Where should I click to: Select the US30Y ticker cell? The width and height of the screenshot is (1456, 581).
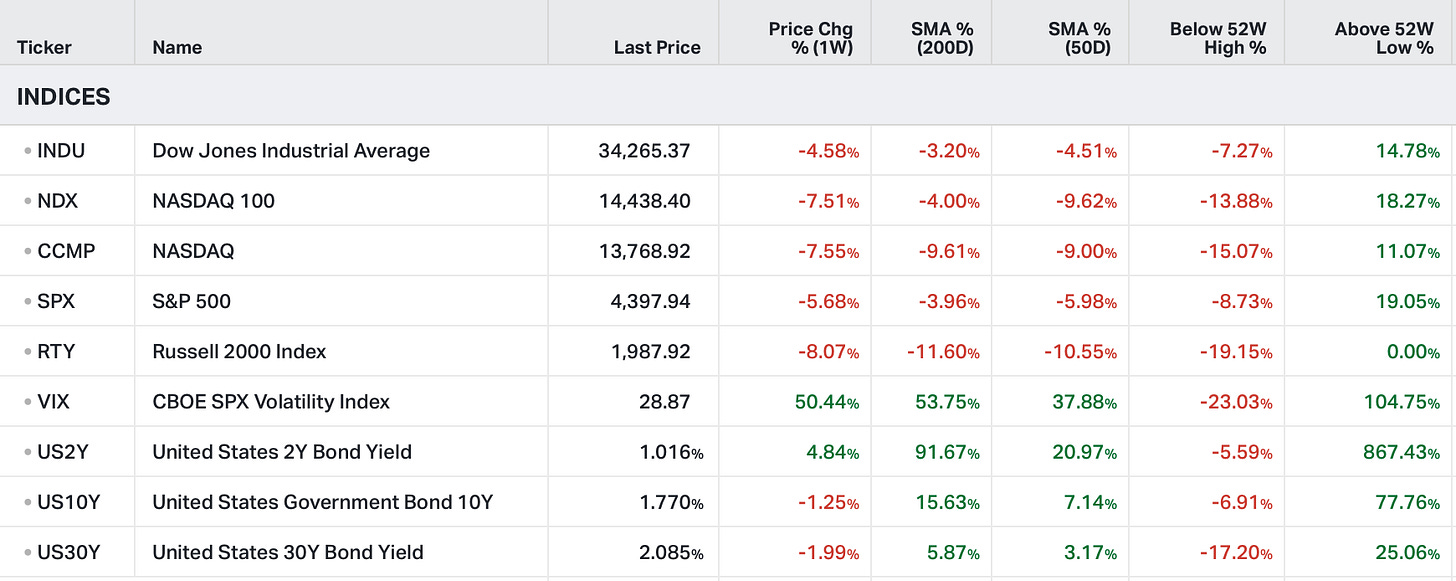[68, 551]
